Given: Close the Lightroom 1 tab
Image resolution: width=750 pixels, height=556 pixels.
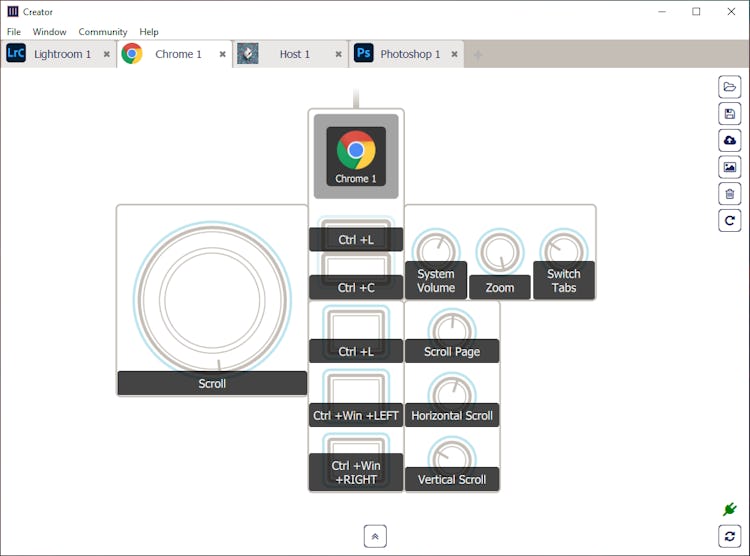Looking at the screenshot, I should click(x=107, y=55).
